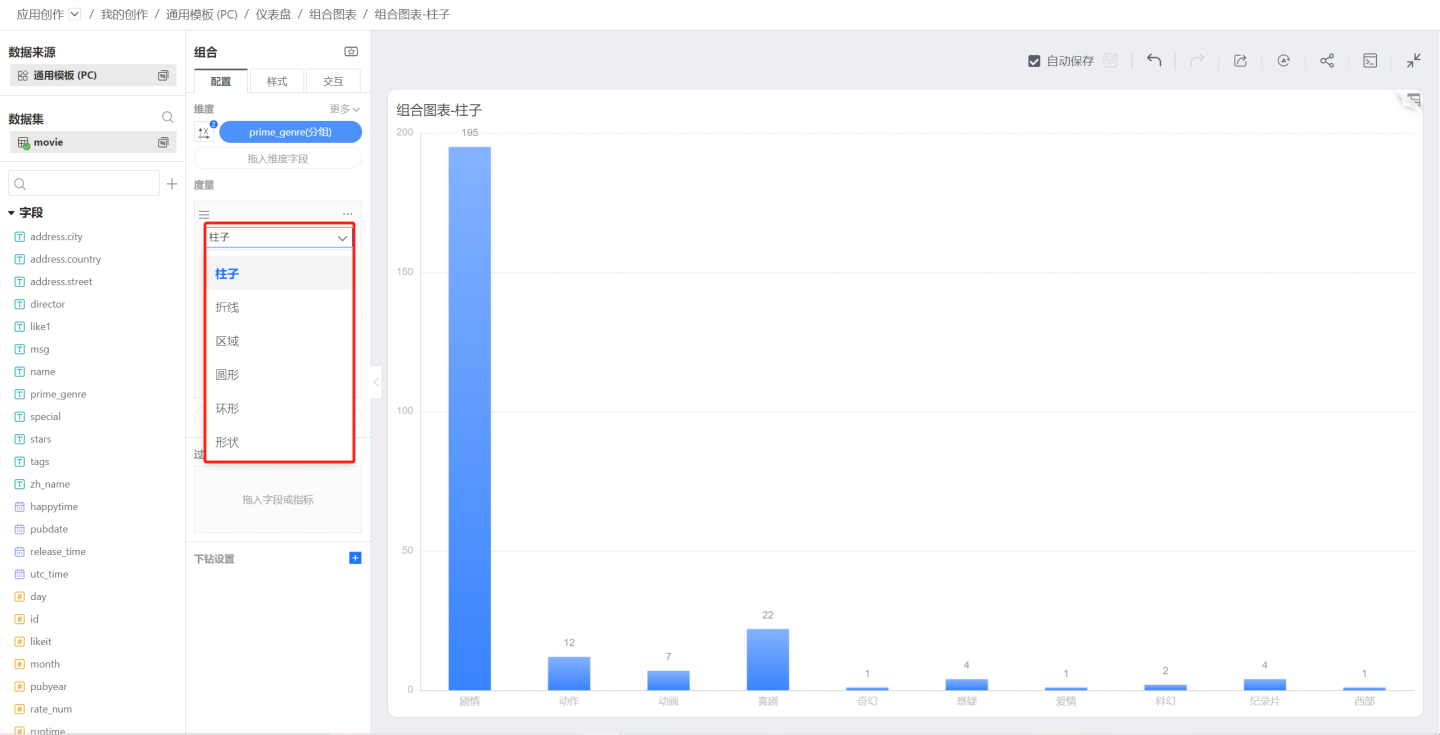The width and height of the screenshot is (1440, 735).
Task: Click the share icon in the top toolbar
Action: click(1327, 61)
